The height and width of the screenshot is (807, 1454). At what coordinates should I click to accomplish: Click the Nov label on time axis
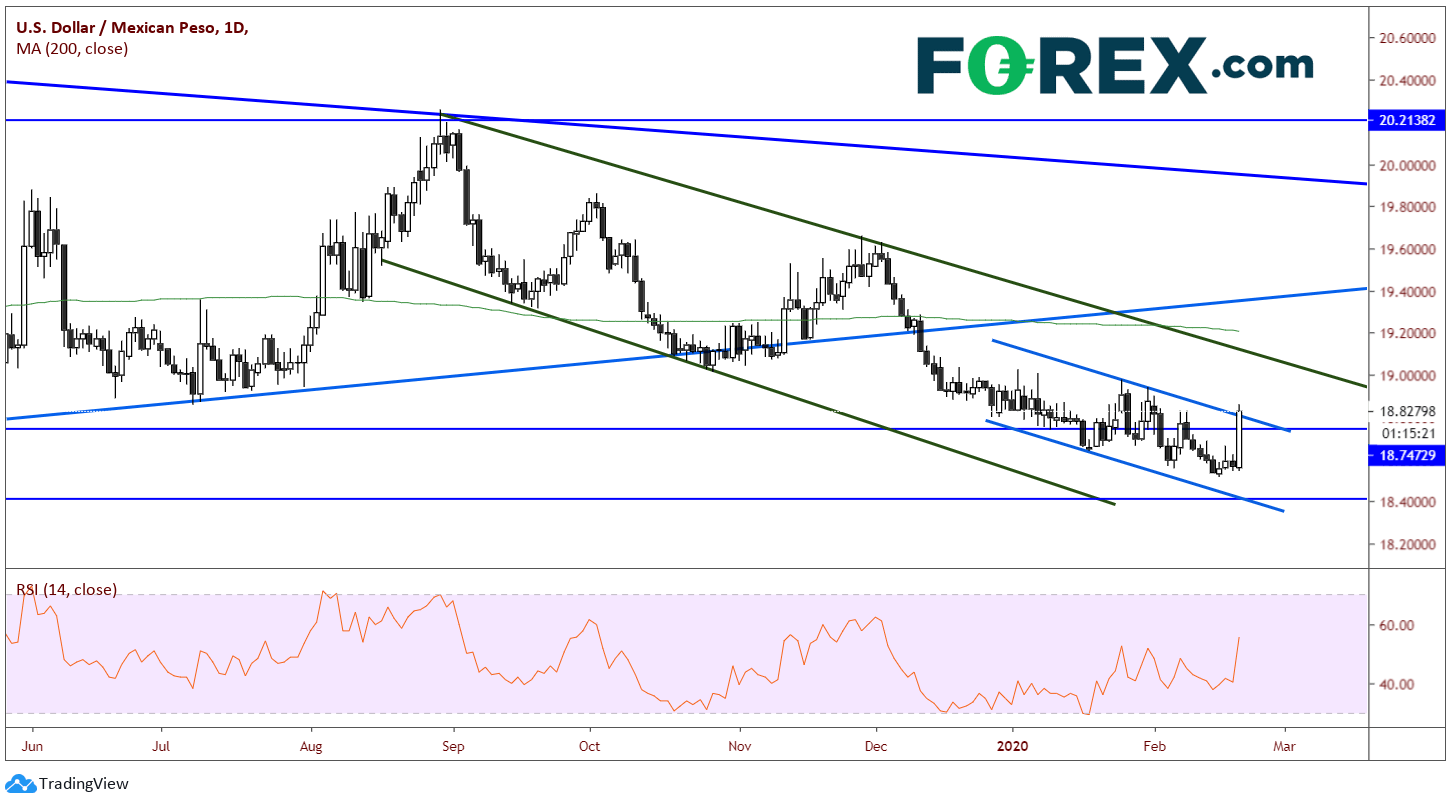click(739, 745)
